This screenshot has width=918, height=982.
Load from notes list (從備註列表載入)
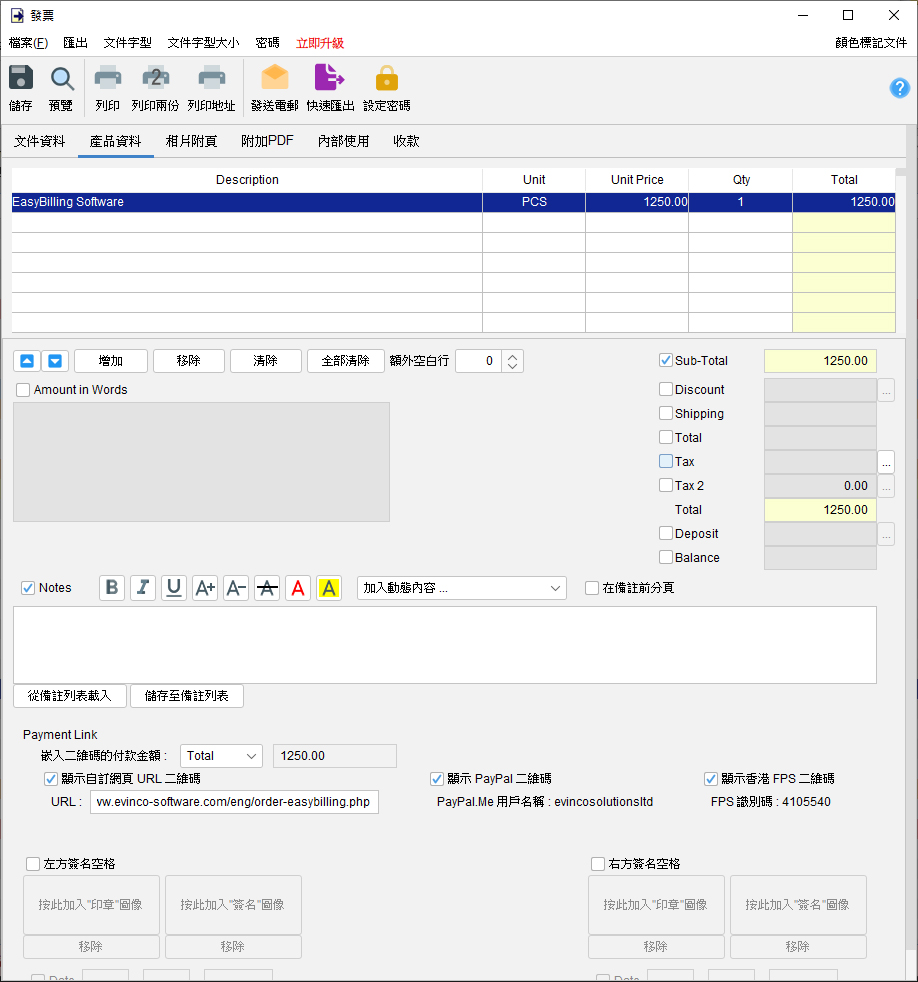click(70, 696)
